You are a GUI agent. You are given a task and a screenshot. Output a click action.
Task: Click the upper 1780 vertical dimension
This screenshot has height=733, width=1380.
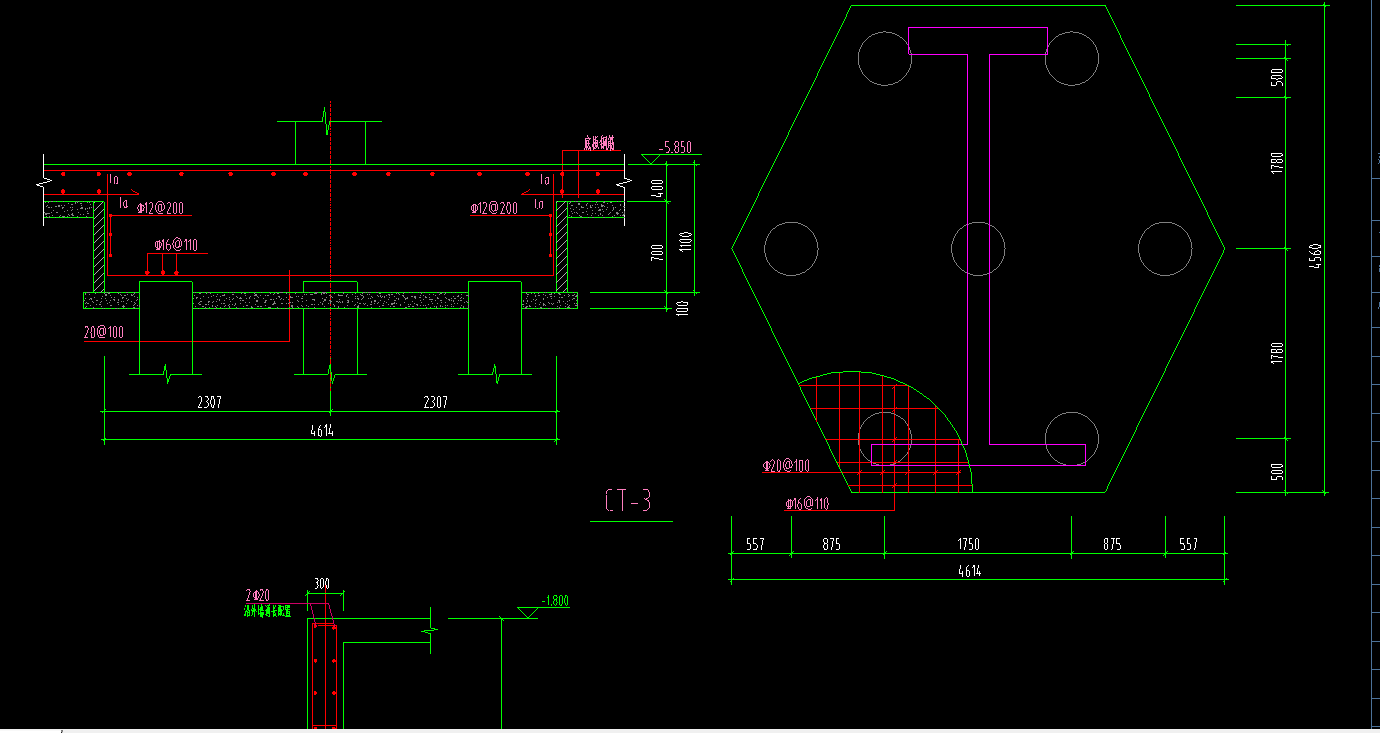pyautogui.click(x=1277, y=164)
